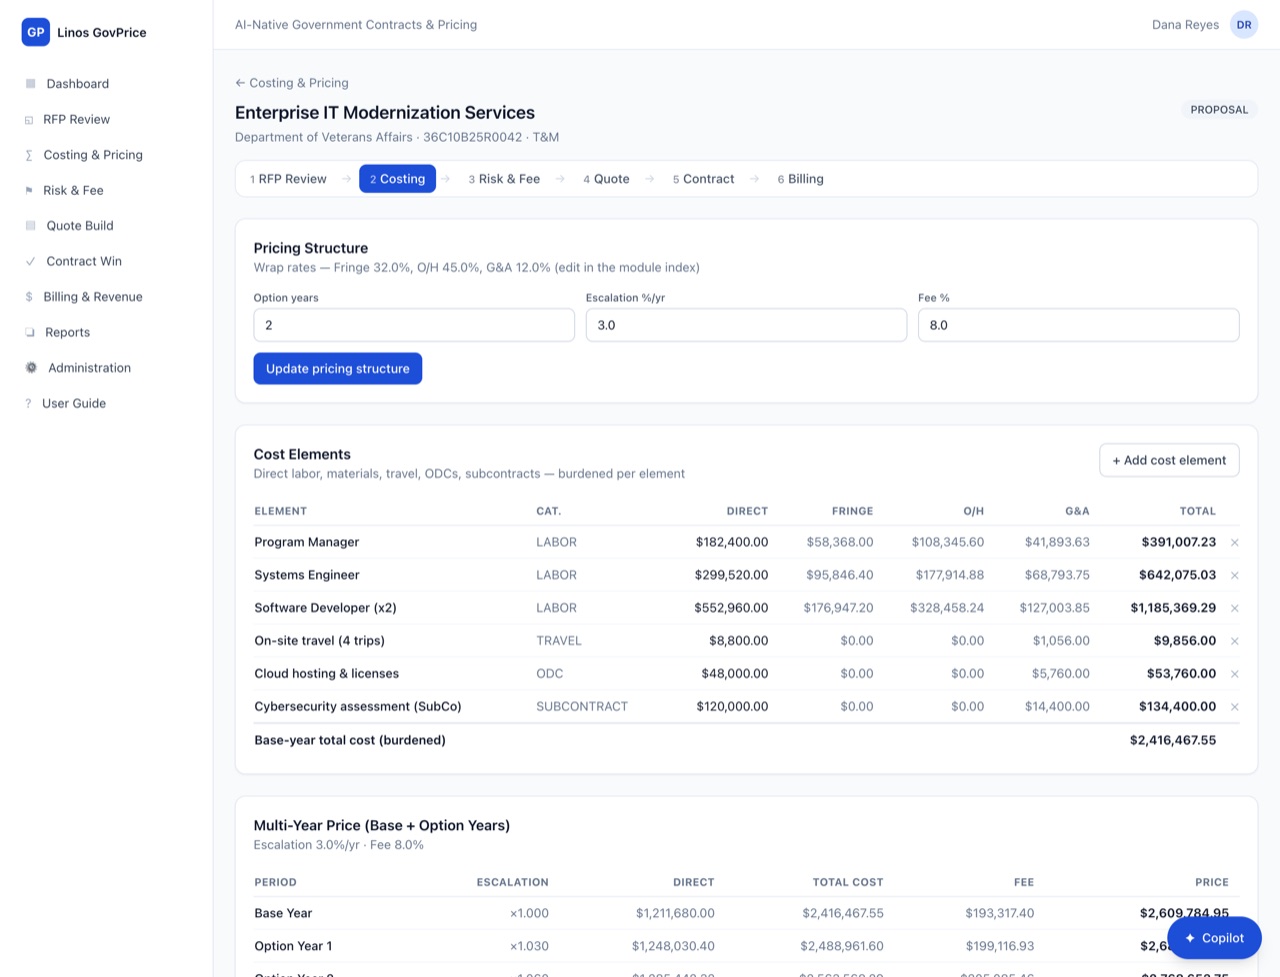Go back to Costing & Pricing link
This screenshot has width=1280, height=977.
[x=292, y=83]
